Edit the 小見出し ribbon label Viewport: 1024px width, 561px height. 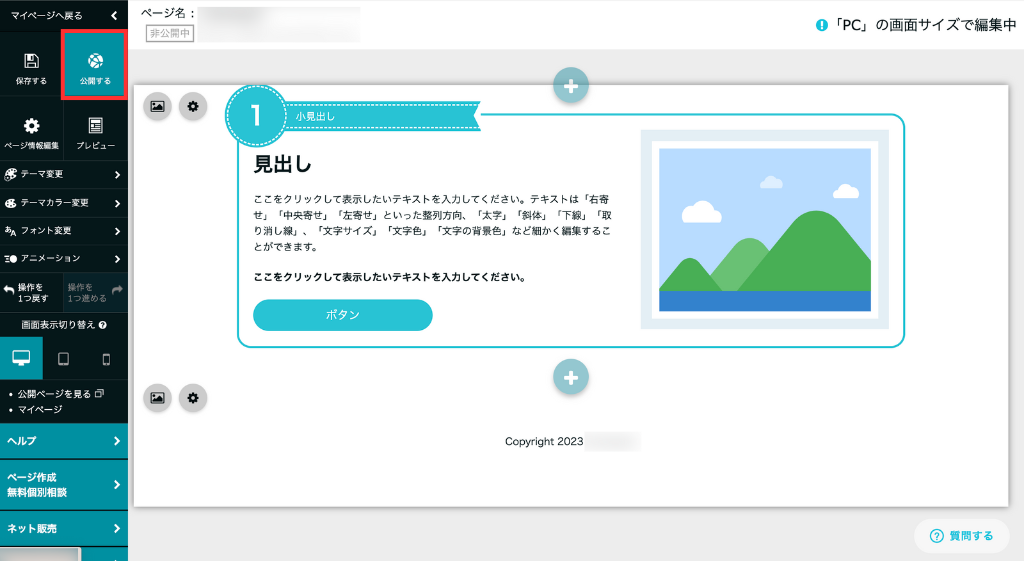(x=315, y=116)
